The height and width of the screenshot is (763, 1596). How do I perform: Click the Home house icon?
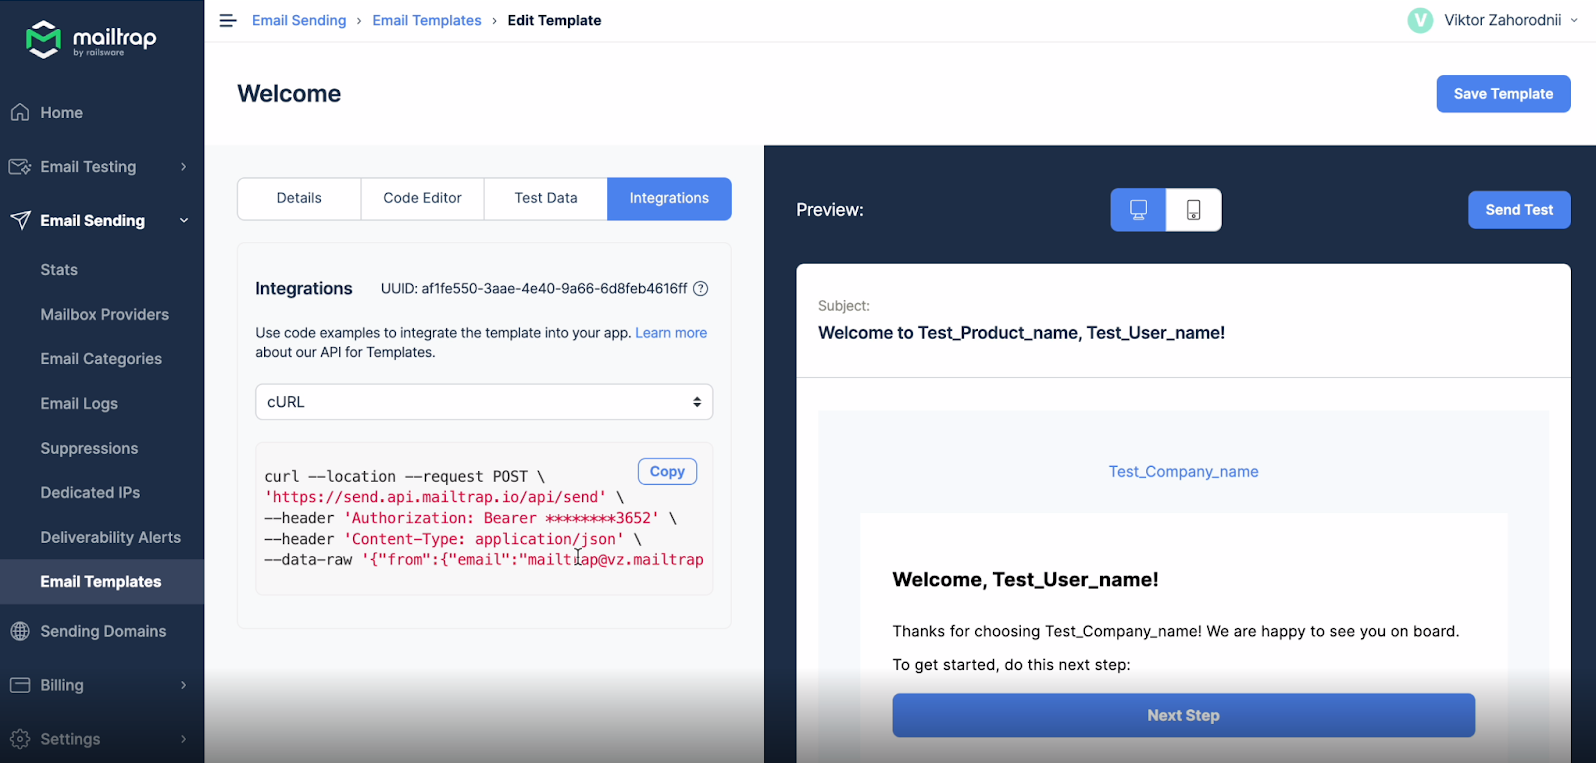click(x=20, y=113)
